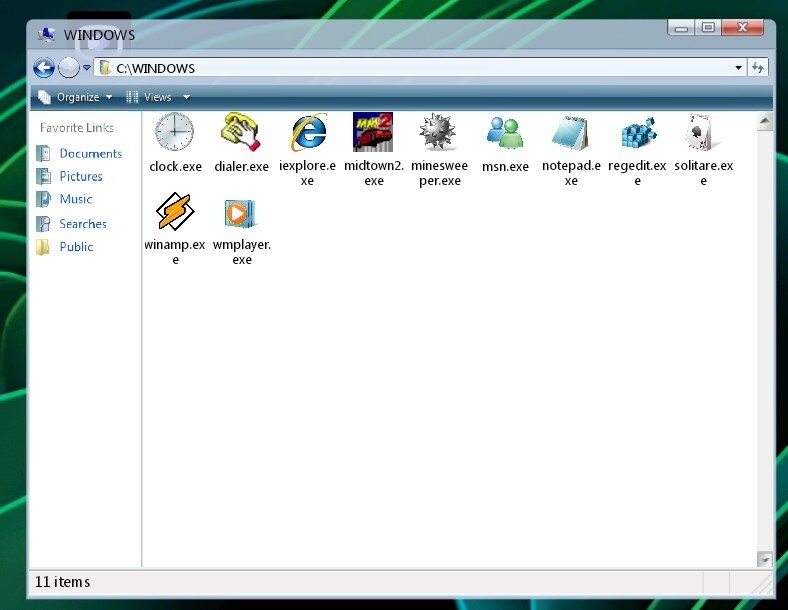Screen dimensions: 788x610
Task: Minimize the WINDOWS window
Action: tap(681, 28)
